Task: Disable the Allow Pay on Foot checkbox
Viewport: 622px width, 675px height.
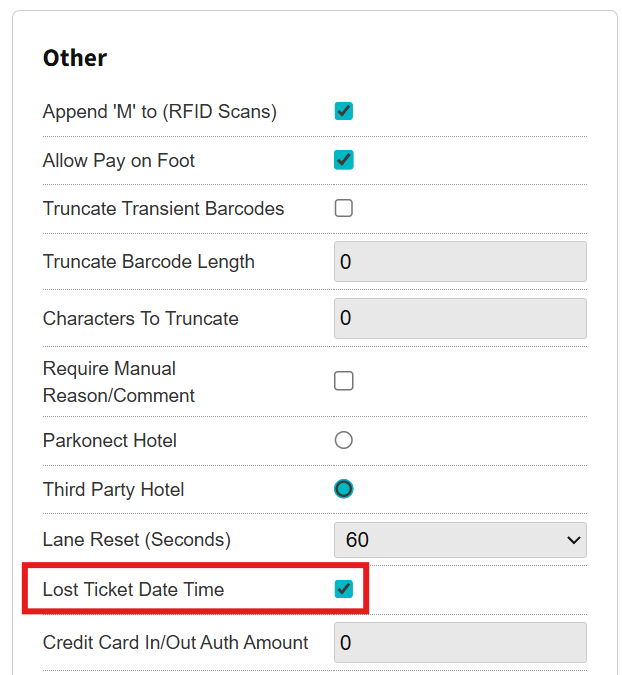Action: 344,160
